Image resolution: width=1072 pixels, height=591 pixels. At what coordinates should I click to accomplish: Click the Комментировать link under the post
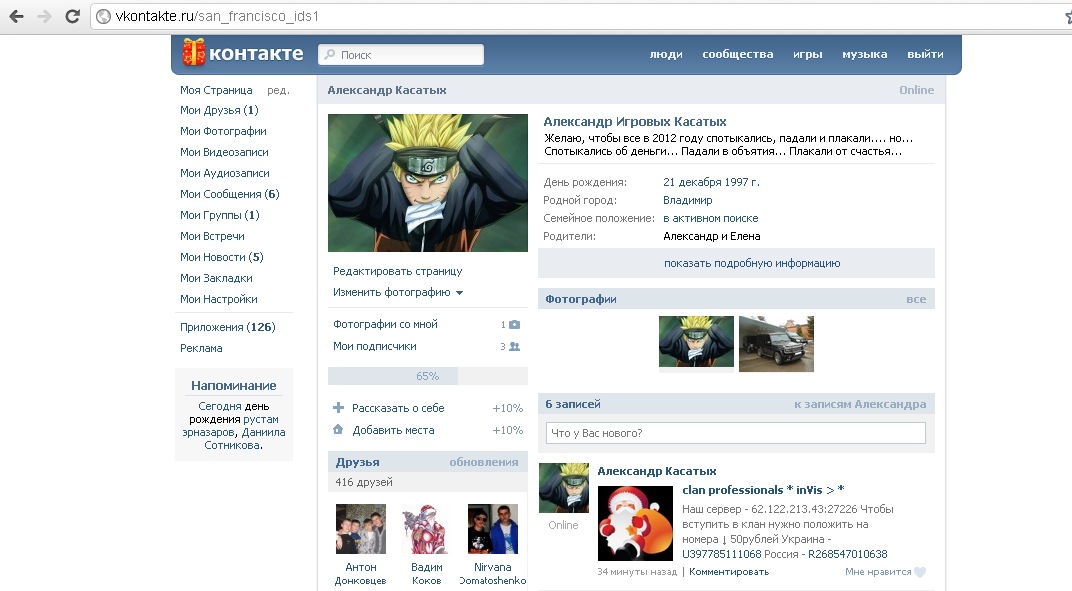(729, 572)
